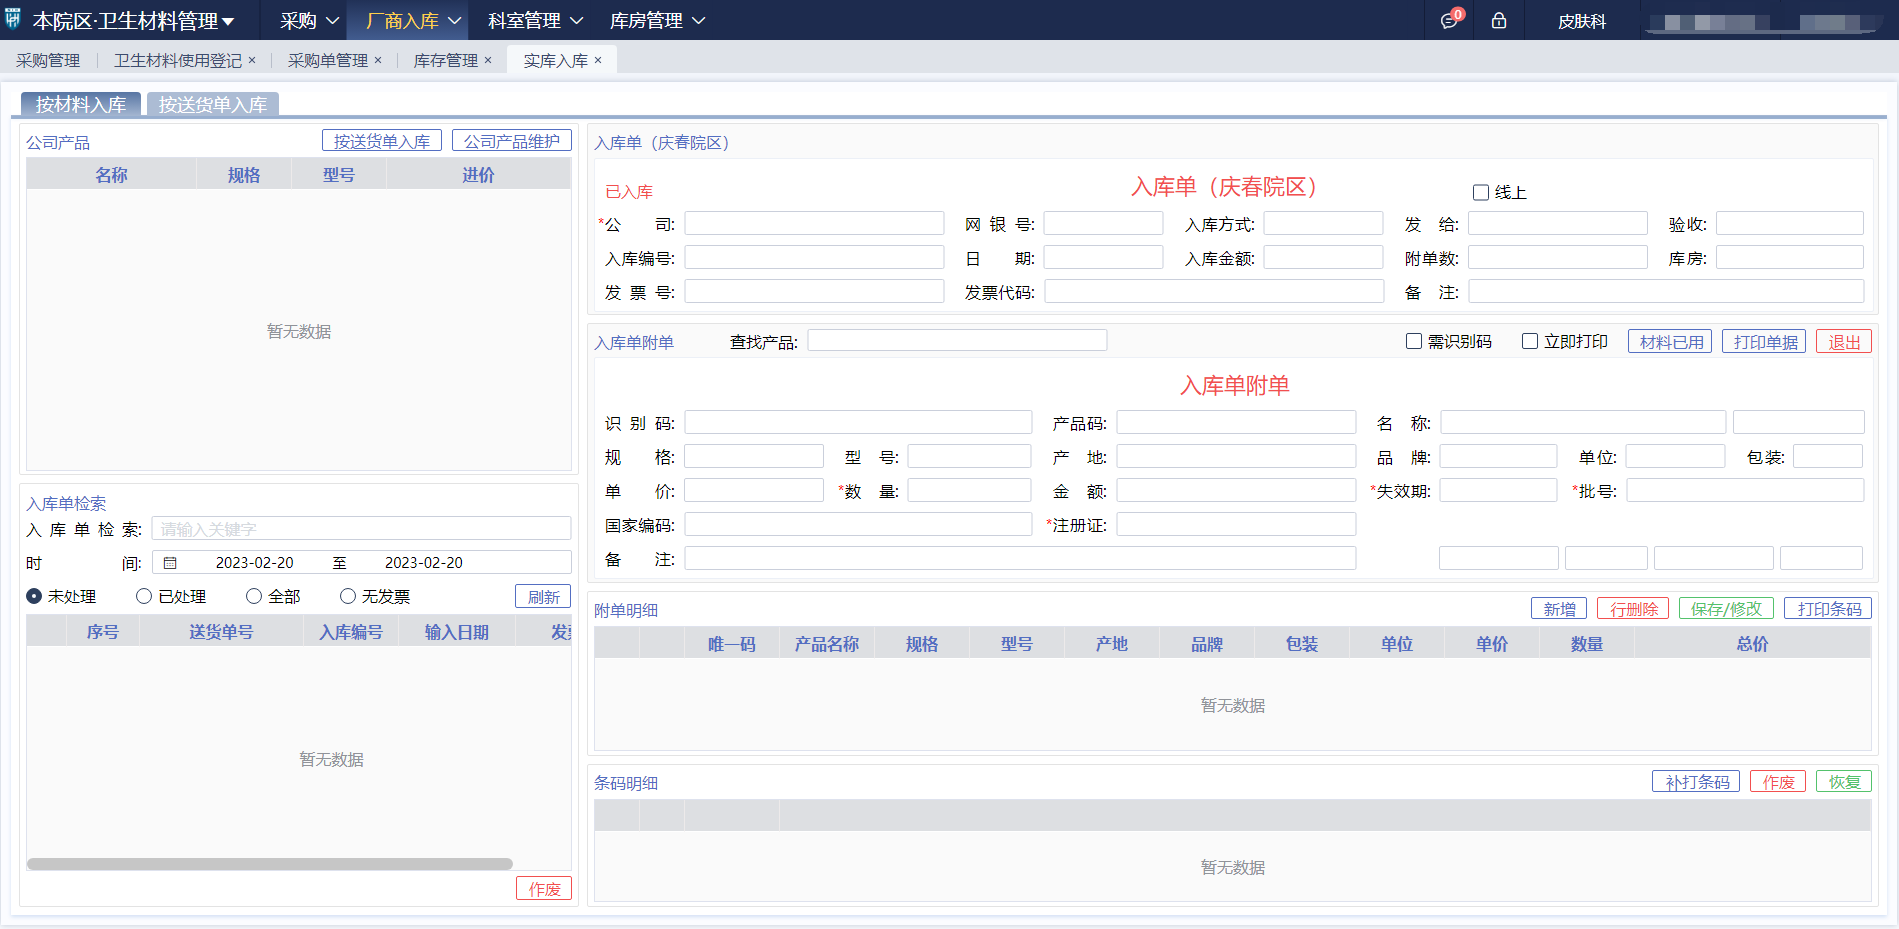Viewport: 1899px width, 929px height.
Task: Open the 科室管理 menu dropdown
Action: 535,20
